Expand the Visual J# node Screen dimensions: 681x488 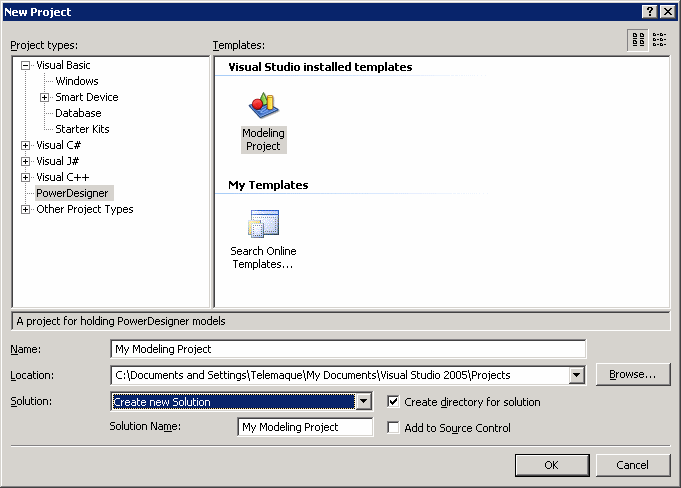coord(26,162)
